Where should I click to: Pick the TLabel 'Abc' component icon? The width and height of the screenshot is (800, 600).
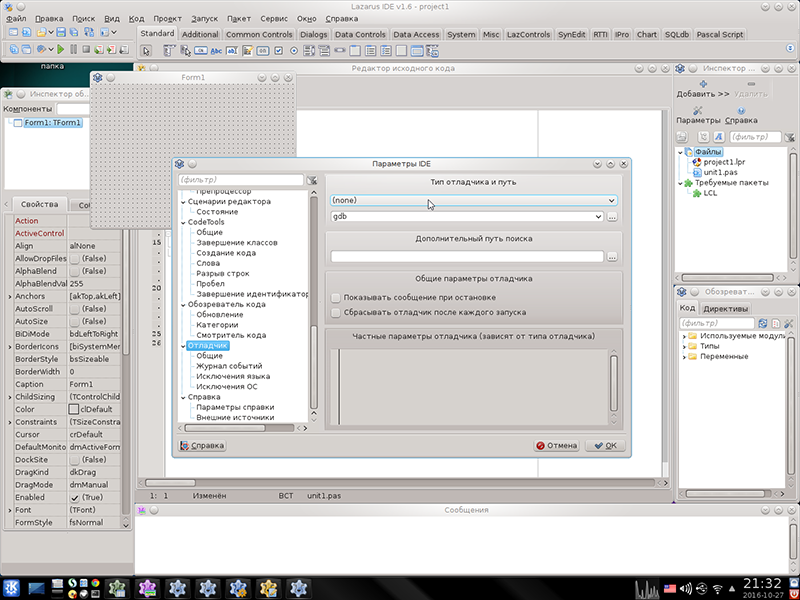click(216, 51)
